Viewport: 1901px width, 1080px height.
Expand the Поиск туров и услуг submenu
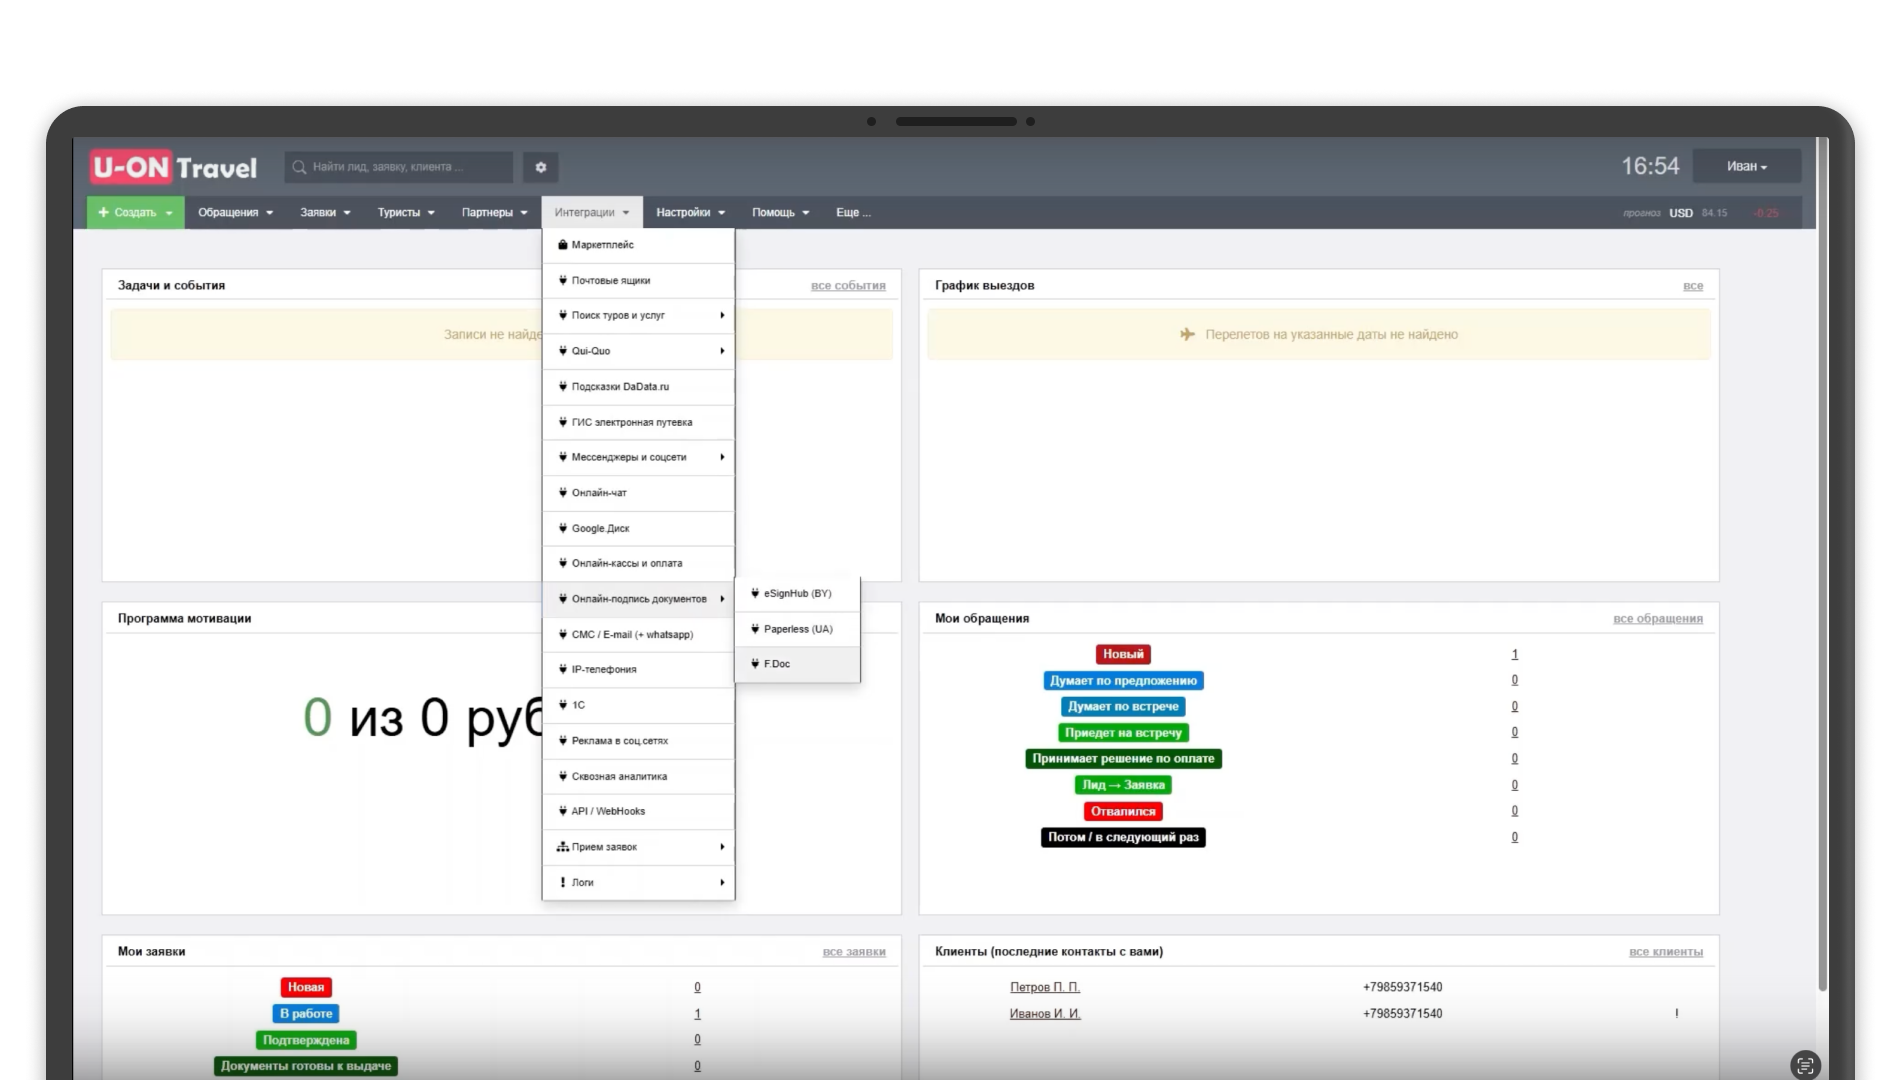[638, 315]
